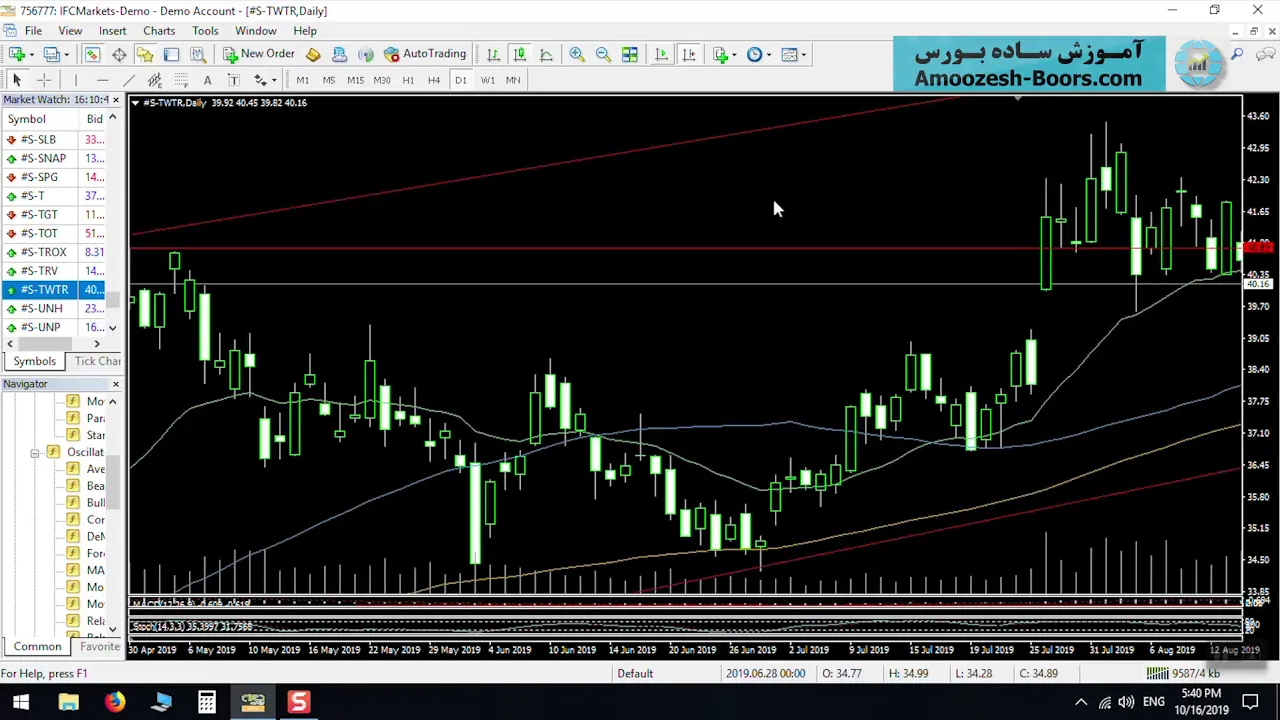Zoom out on the chart

tap(603, 54)
